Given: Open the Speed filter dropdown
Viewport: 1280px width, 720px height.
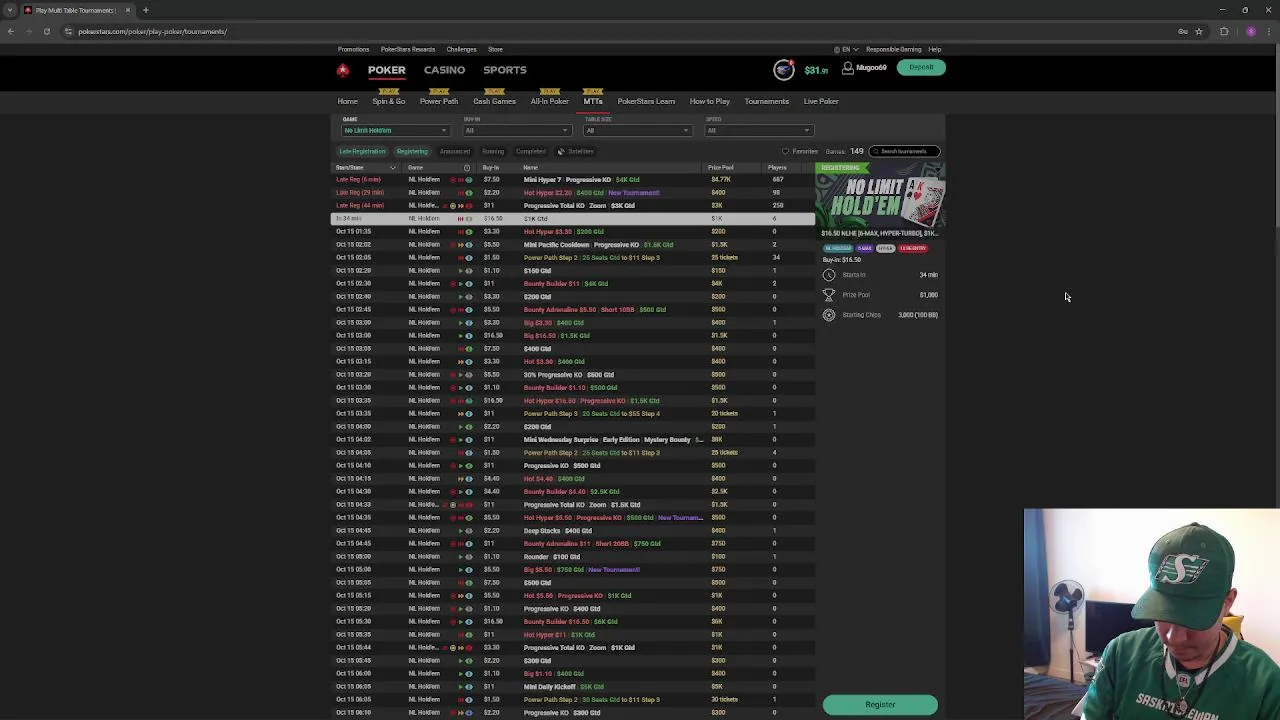Looking at the screenshot, I should [x=758, y=130].
